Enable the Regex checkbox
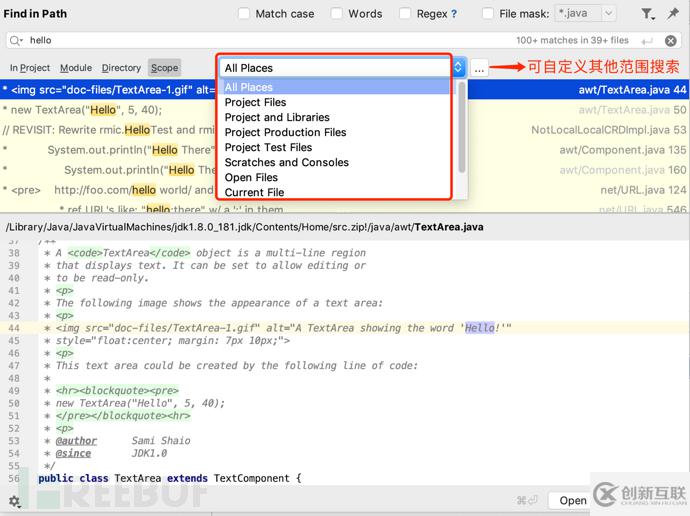690x516 pixels. [405, 14]
